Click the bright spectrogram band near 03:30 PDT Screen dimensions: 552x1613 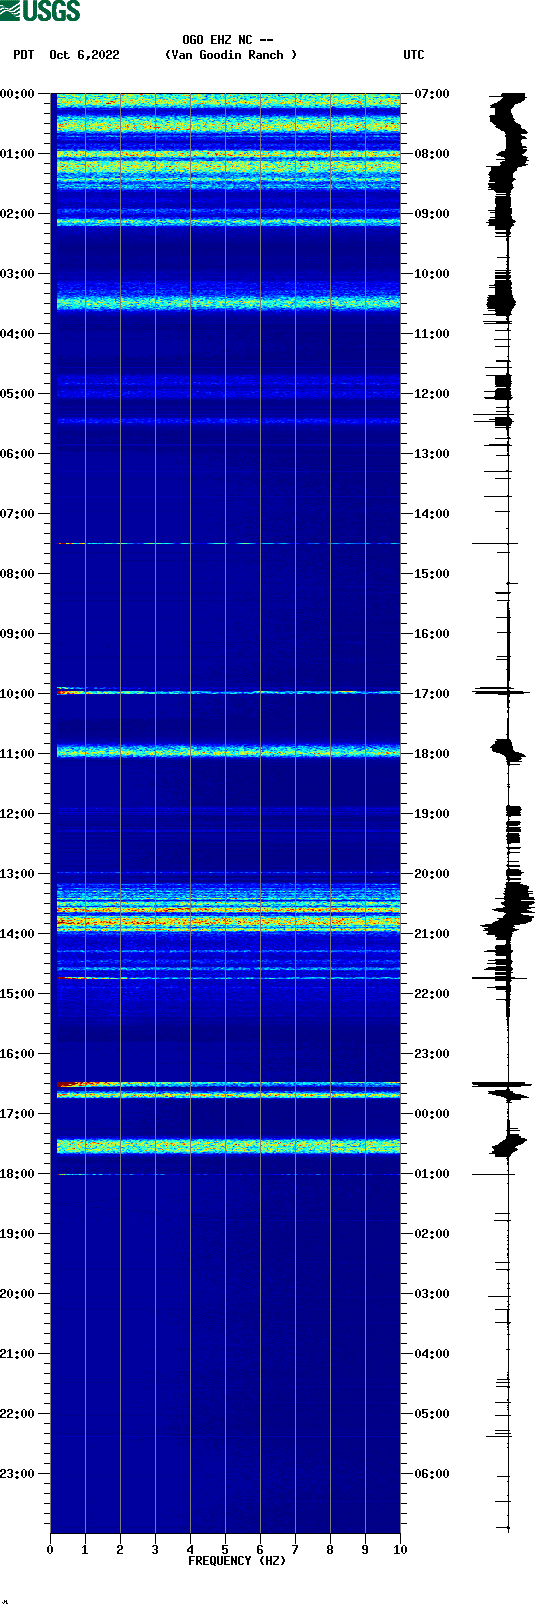228,302
